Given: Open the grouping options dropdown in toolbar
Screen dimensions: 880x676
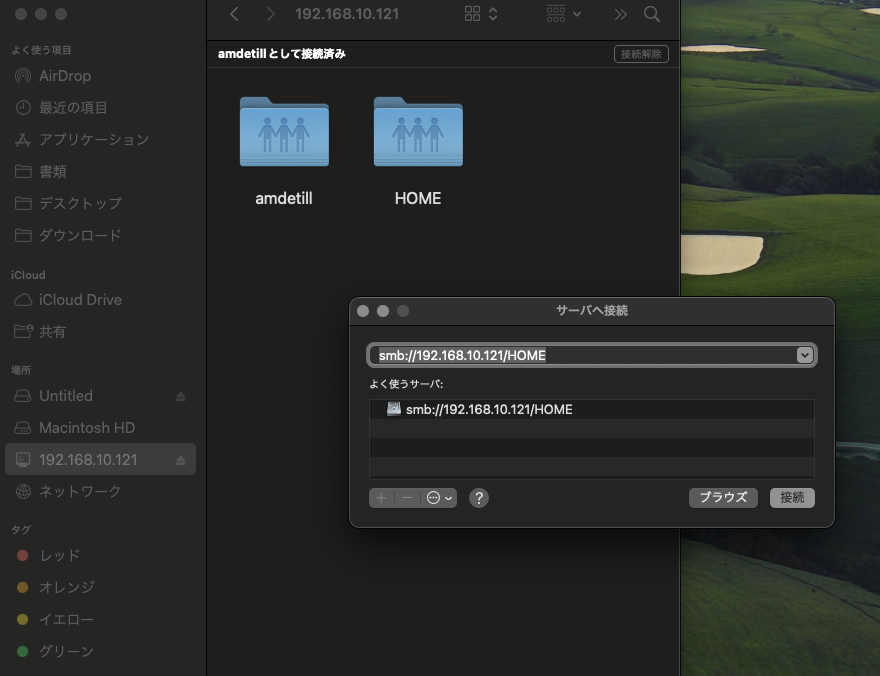Looking at the screenshot, I should (x=565, y=14).
